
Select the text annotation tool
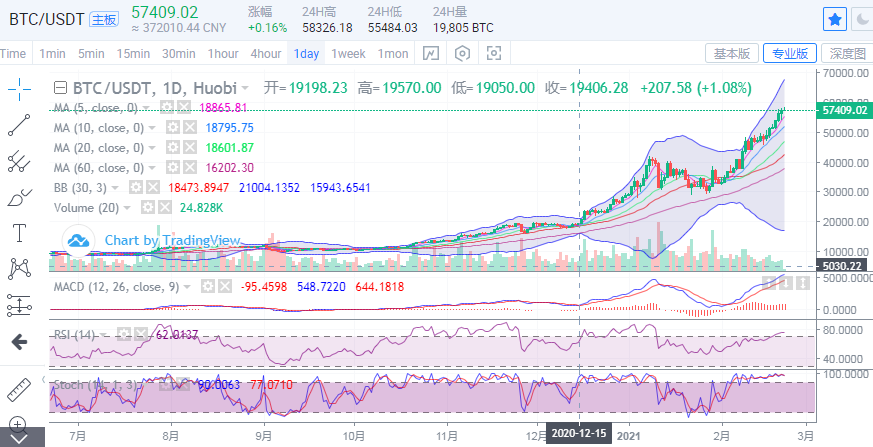(19, 233)
